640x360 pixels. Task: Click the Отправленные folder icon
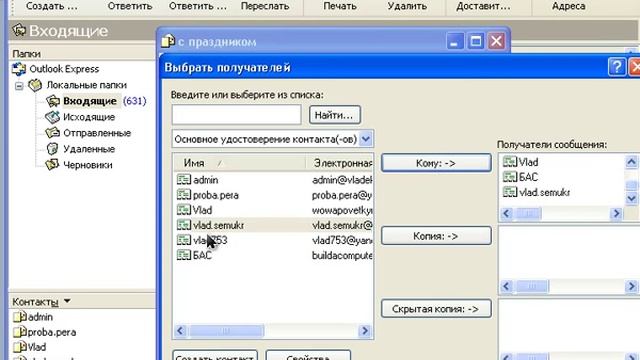[x=53, y=133]
